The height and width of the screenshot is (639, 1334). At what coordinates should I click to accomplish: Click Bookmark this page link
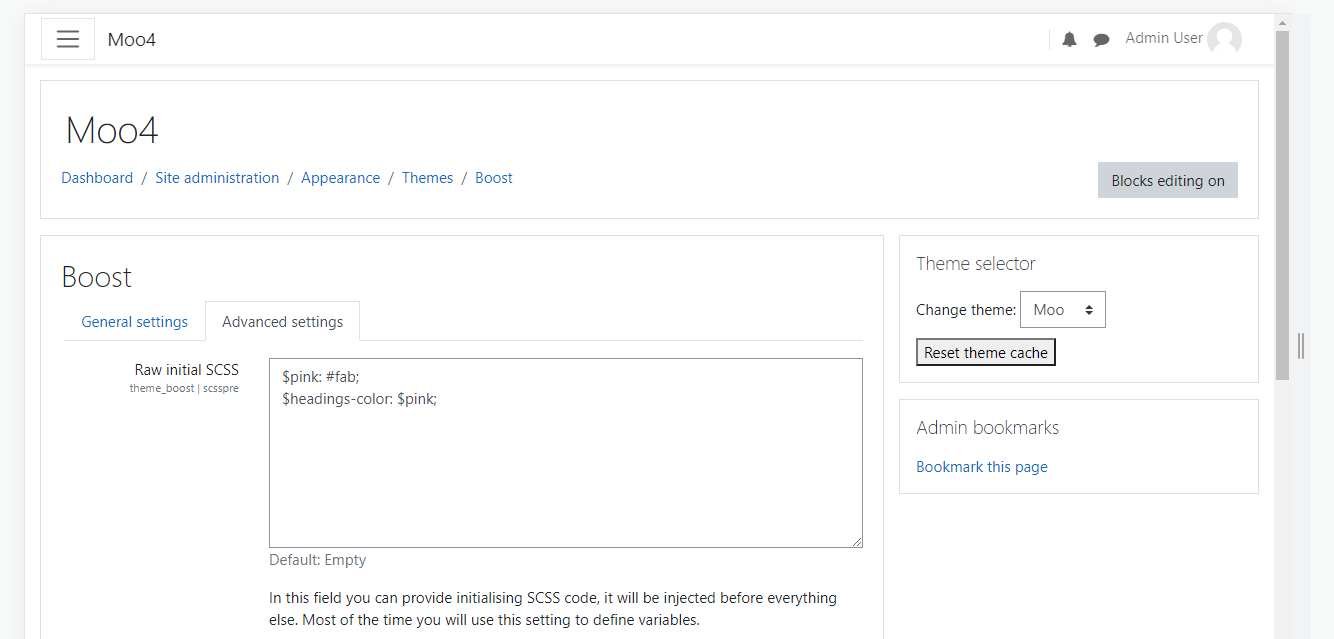[982, 467]
